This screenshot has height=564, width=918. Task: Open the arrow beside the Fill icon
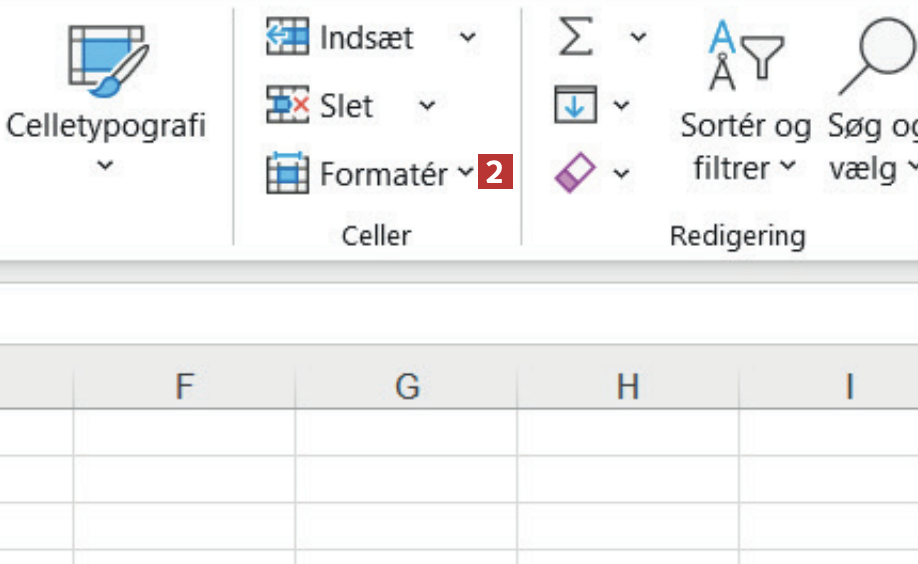click(621, 106)
